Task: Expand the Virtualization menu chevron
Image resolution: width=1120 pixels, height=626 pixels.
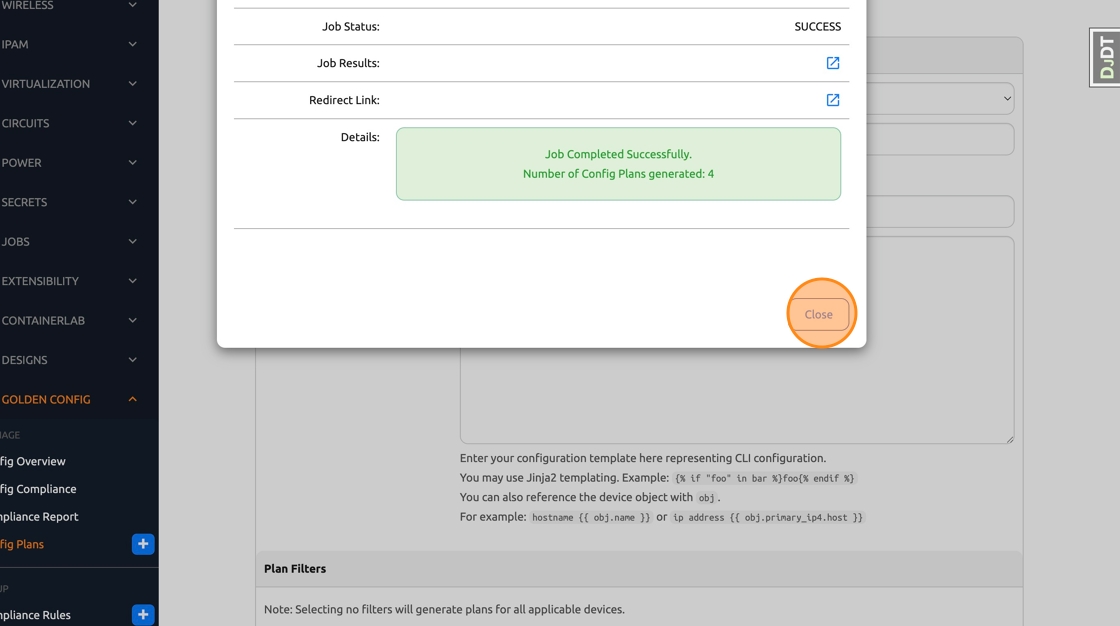Action: [x=132, y=84]
